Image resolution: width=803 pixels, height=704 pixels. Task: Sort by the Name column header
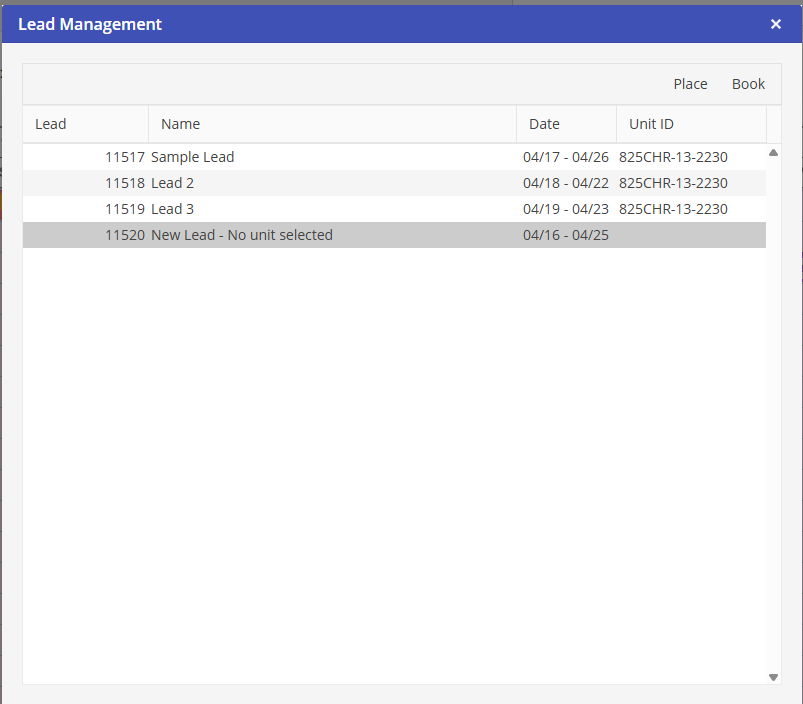click(181, 124)
